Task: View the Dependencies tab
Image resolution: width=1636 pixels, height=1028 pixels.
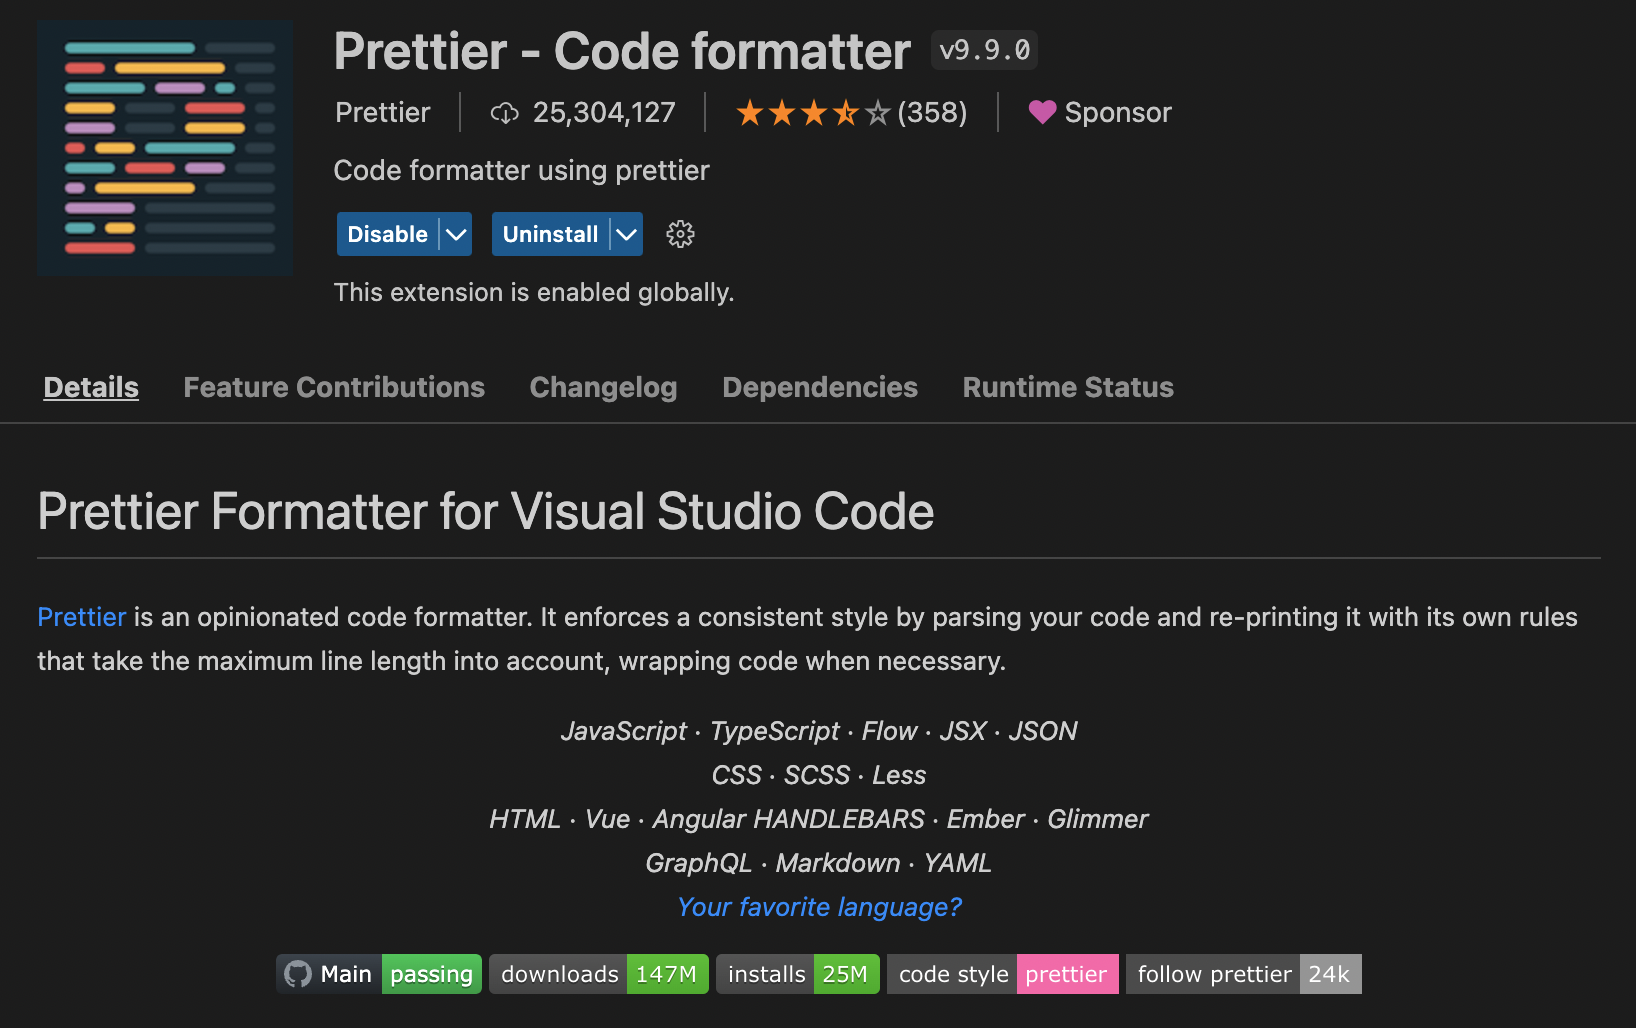Action: pyautogui.click(x=820, y=387)
